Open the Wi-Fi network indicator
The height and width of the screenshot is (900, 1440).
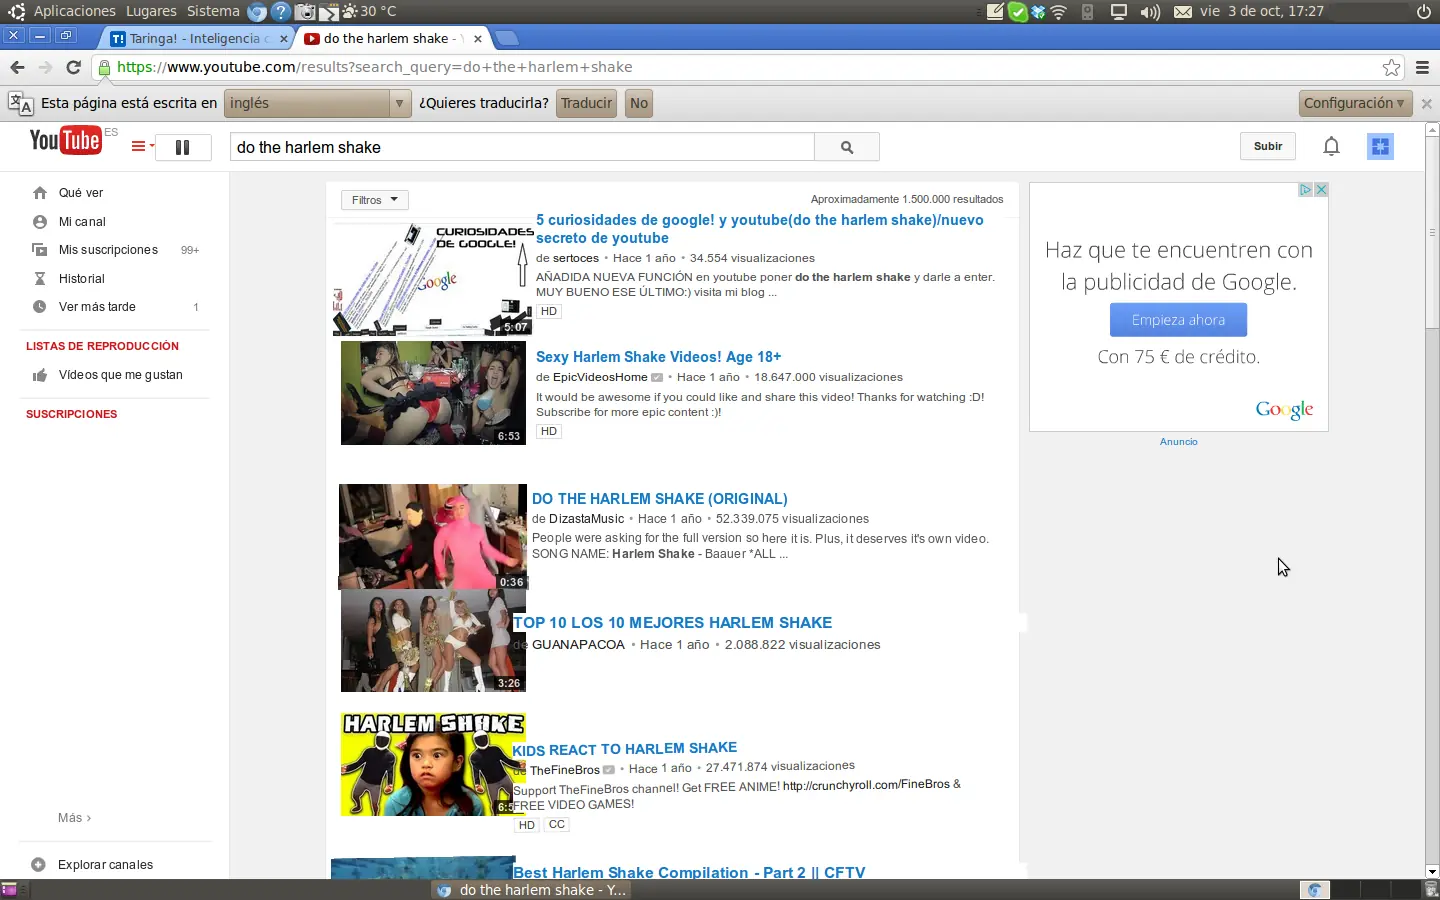click(1059, 12)
